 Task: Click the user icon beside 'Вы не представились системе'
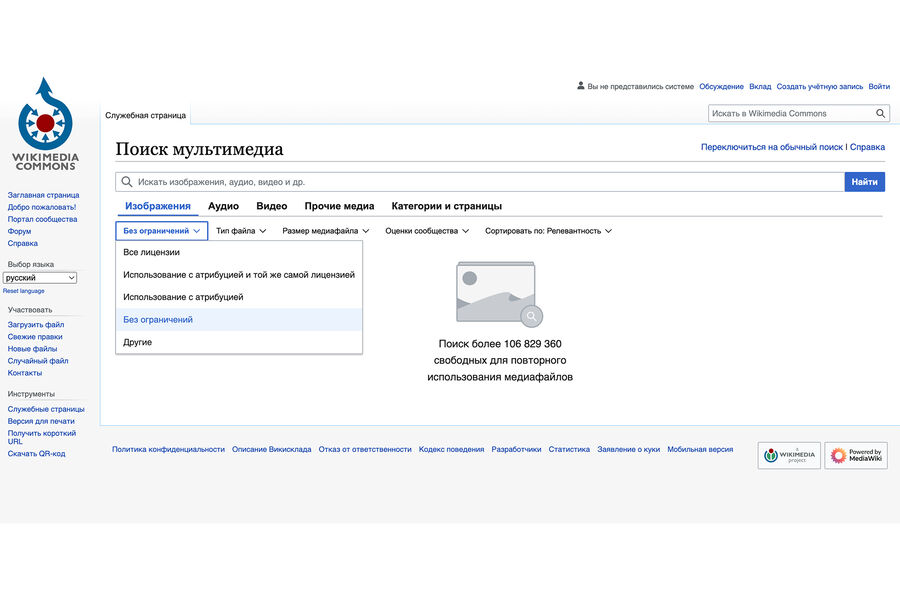pos(580,86)
